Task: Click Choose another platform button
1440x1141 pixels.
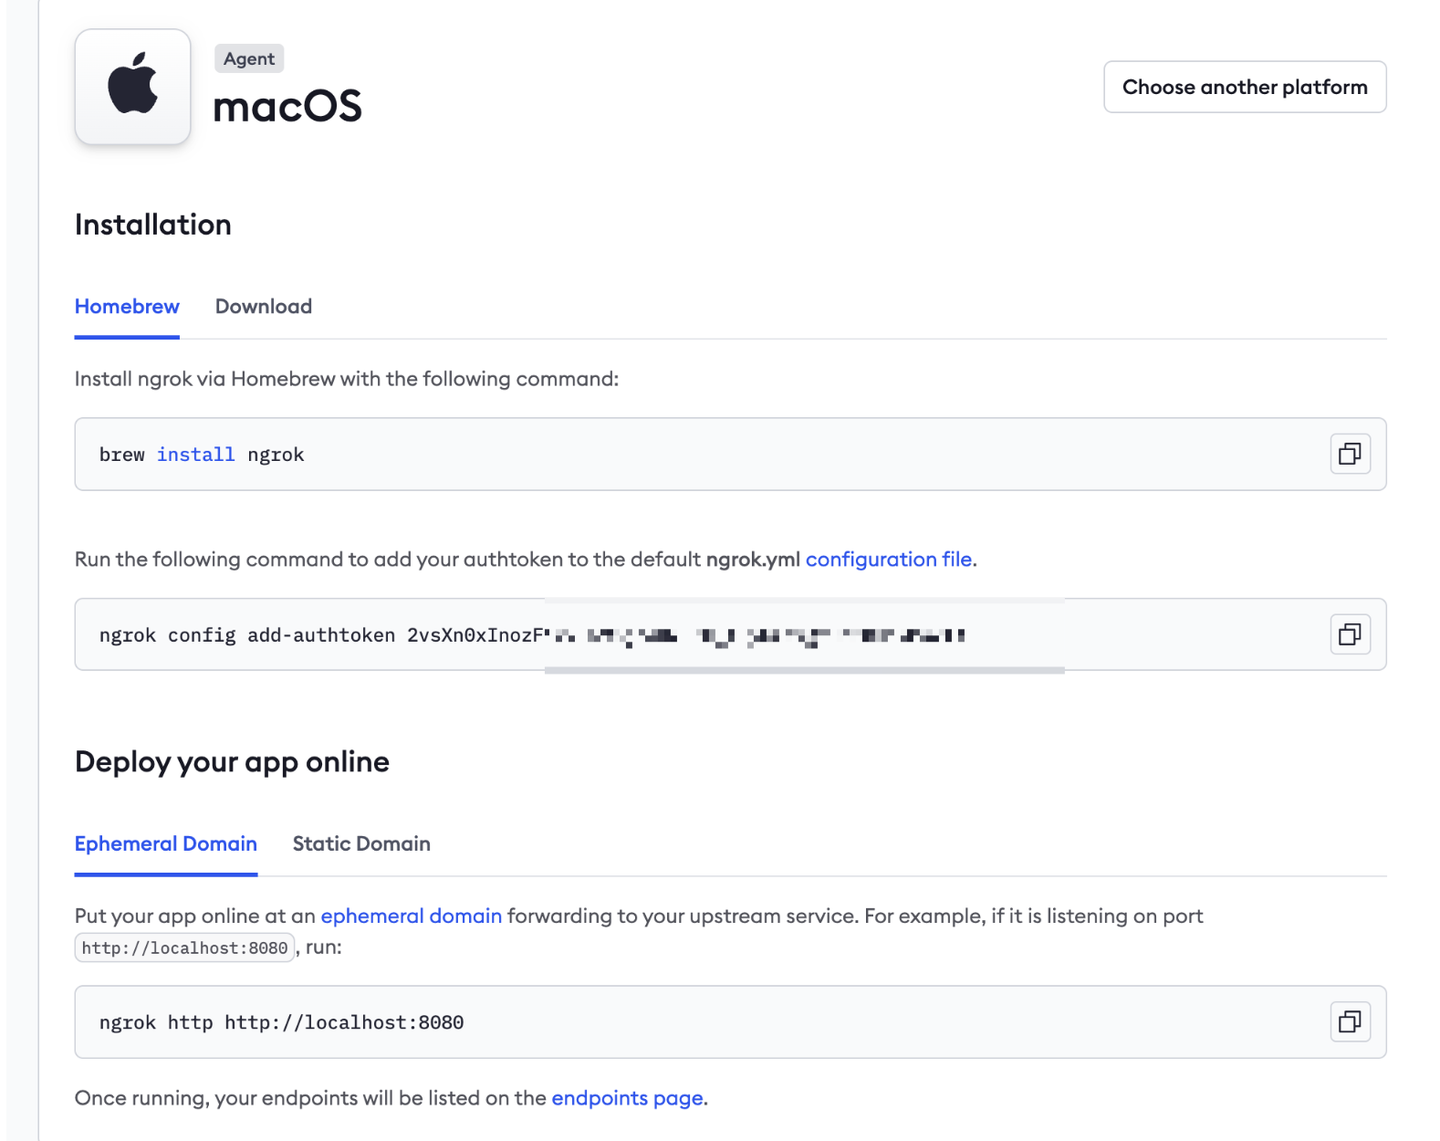Action: point(1244,87)
